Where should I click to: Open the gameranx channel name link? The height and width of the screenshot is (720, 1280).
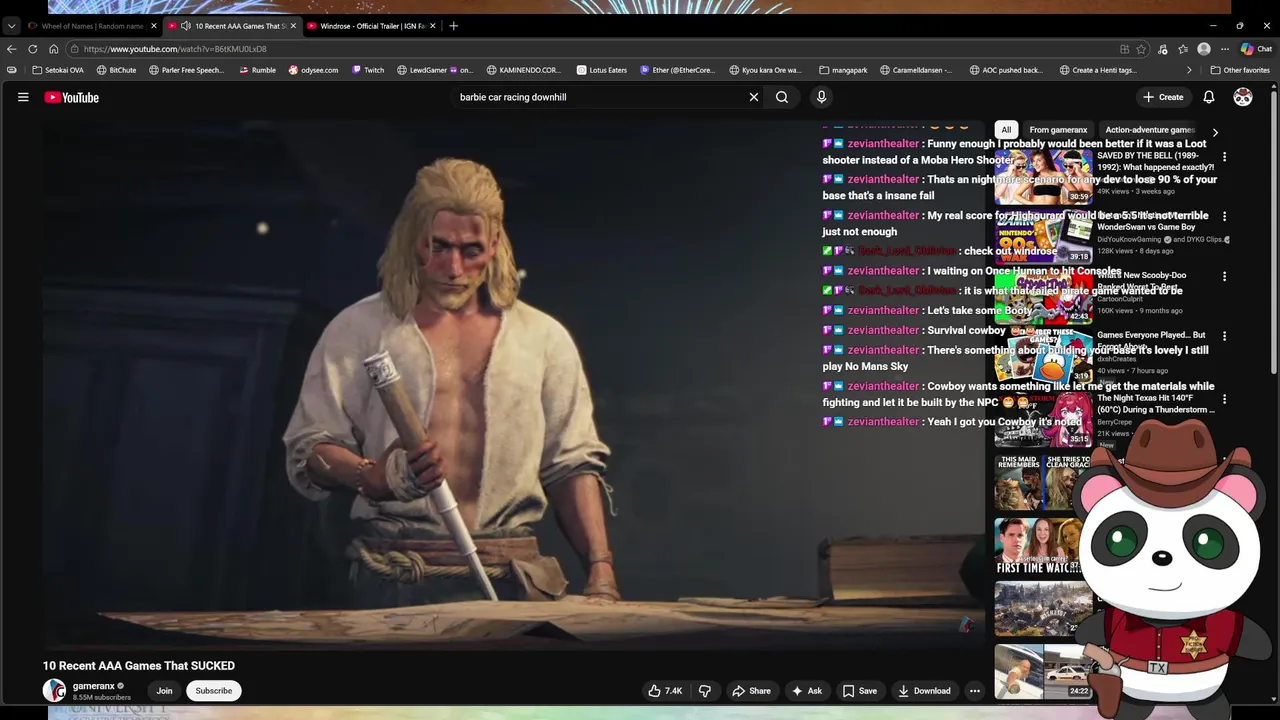click(94, 686)
